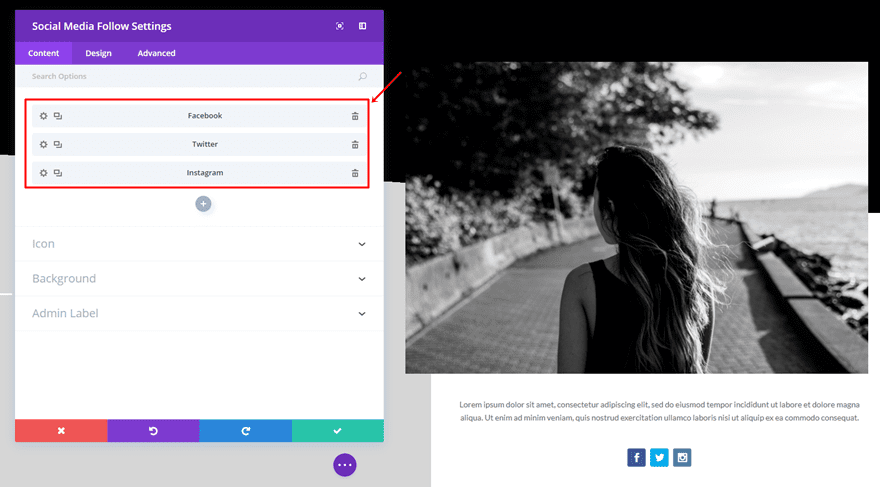
Task: Duplicate the Twitter social network item
Action: 58,145
